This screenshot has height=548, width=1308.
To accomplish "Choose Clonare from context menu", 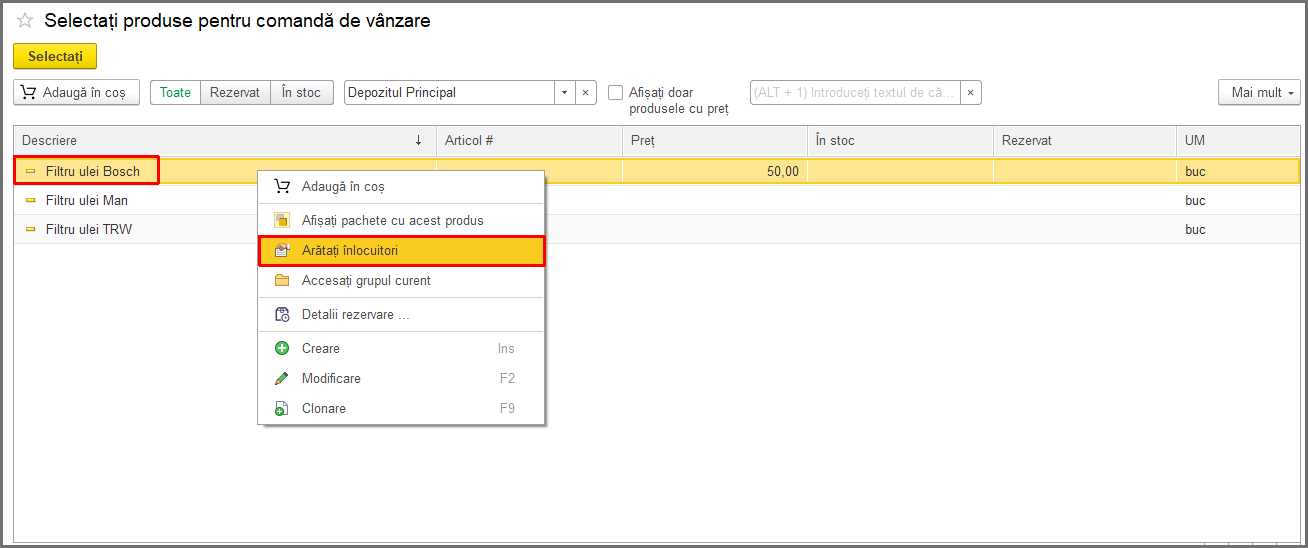I will (x=401, y=408).
